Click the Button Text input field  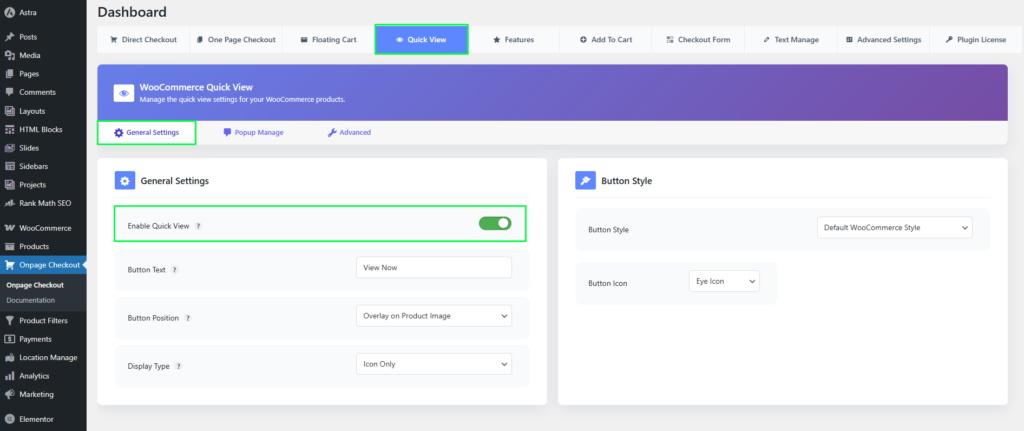coord(433,268)
